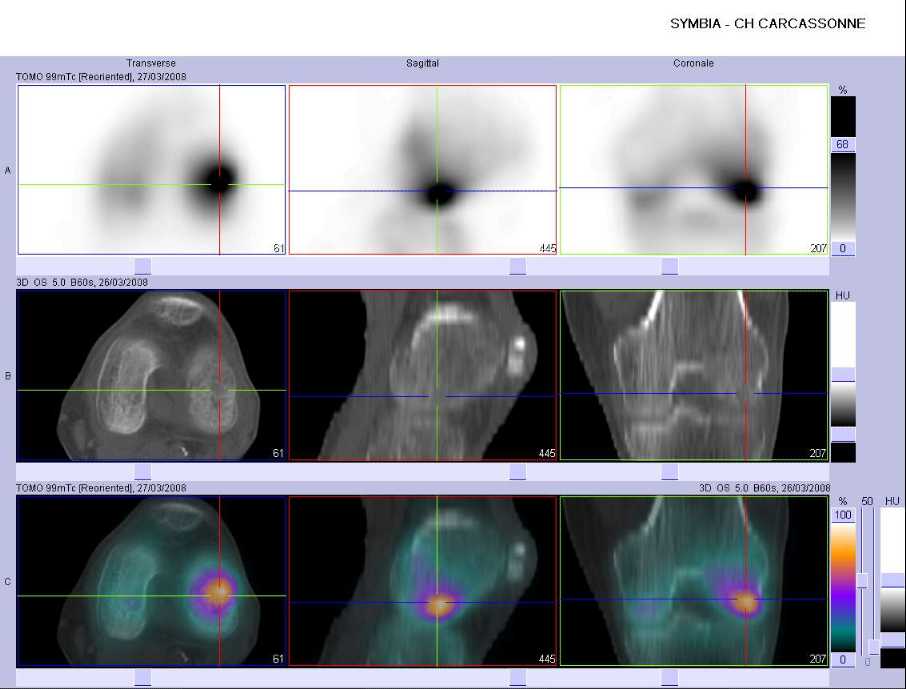Image resolution: width=906 pixels, height=689 pixels.
Task: Click the slice slider handle under row B sagittal view
Action: pos(518,472)
